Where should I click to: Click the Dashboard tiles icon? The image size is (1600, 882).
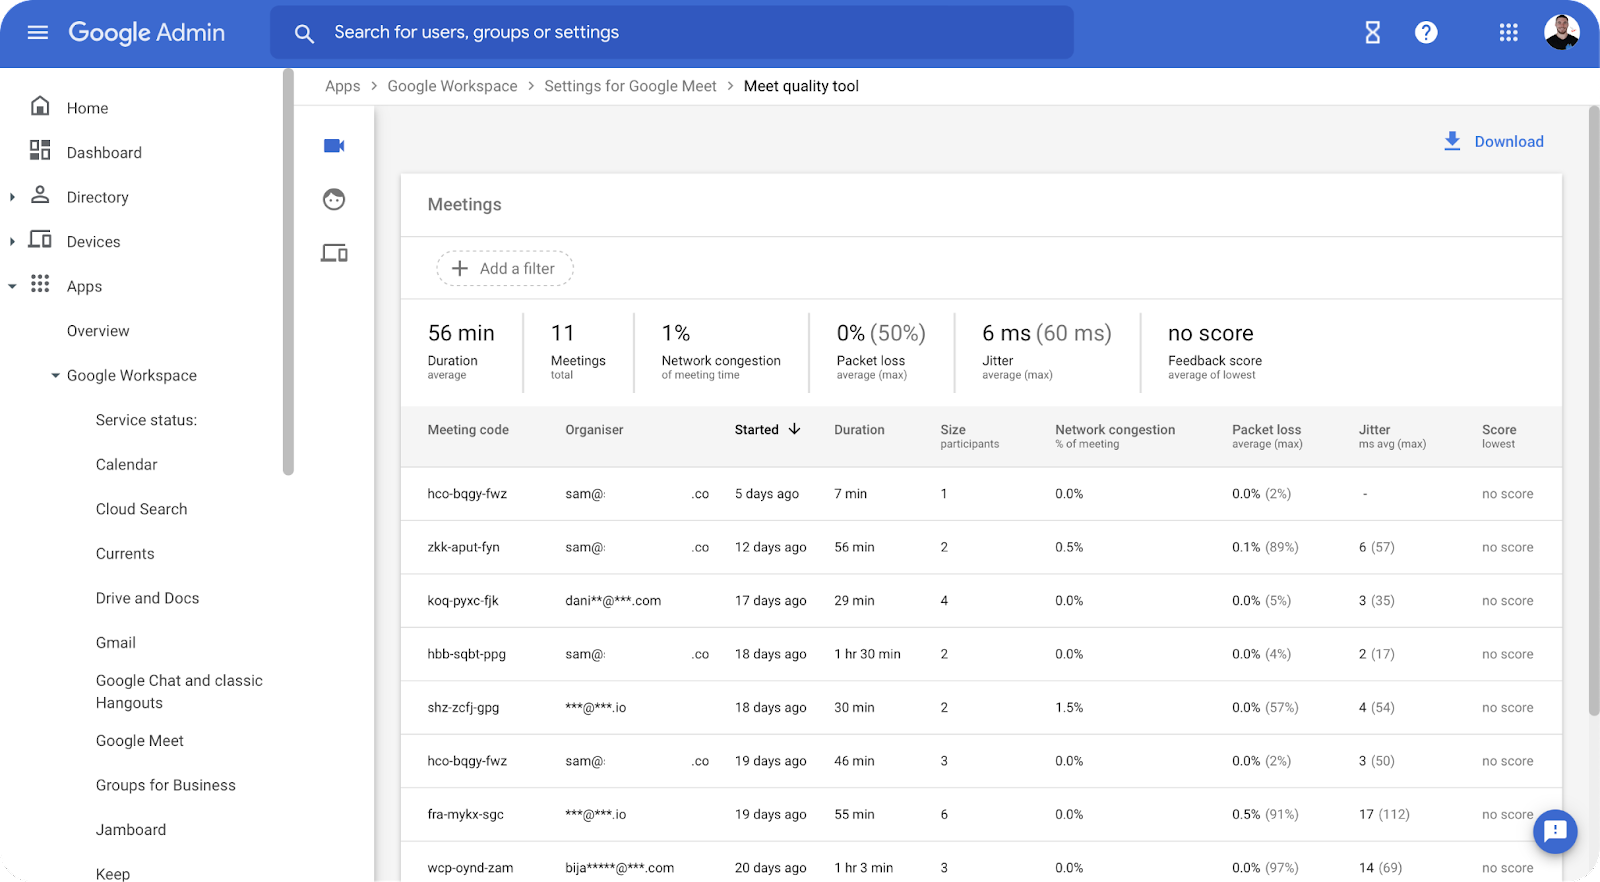(40, 151)
